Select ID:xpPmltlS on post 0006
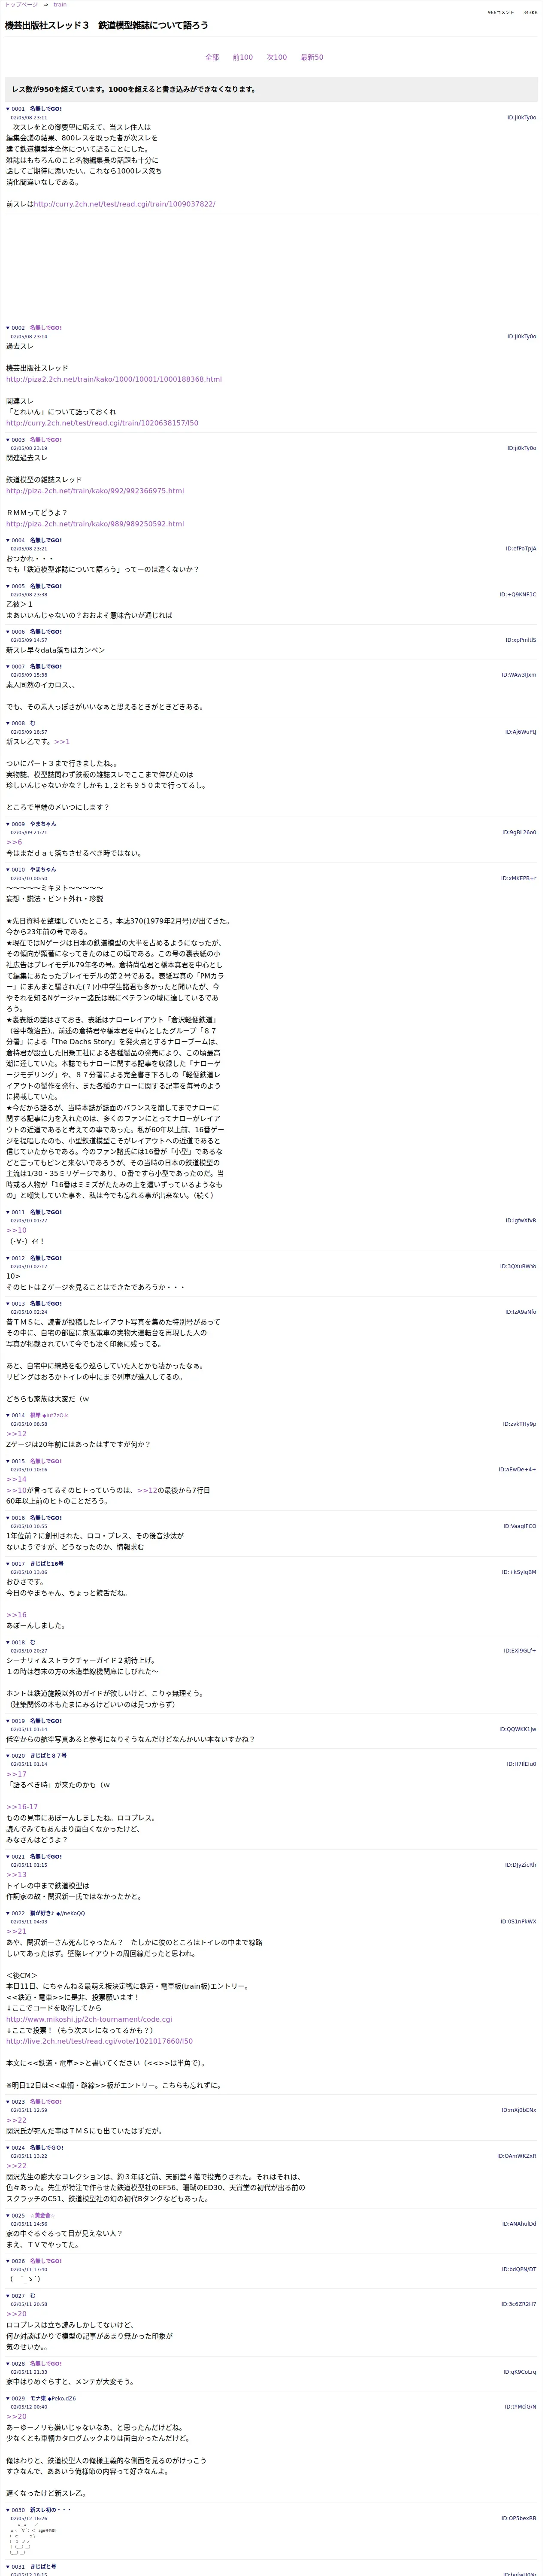The image size is (551, 2576). point(520,640)
